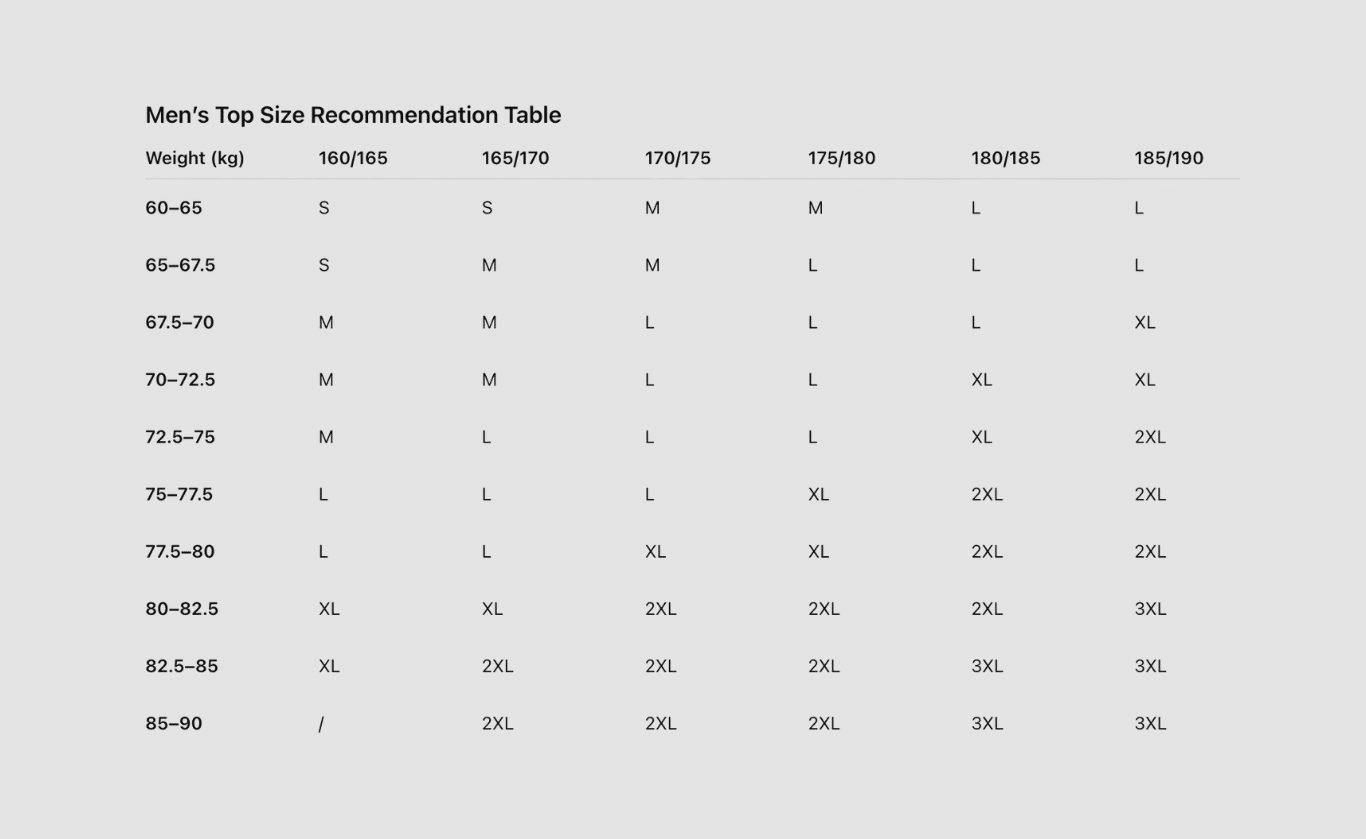The height and width of the screenshot is (839, 1366).
Task: Select the 165/170 height column header
Action: click(x=515, y=158)
